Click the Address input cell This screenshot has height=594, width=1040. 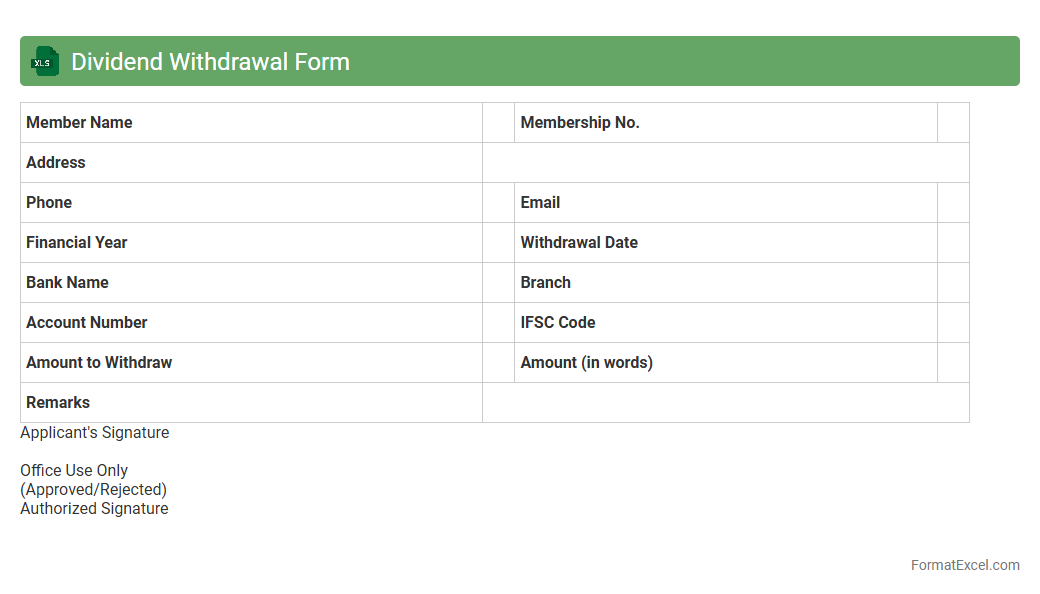click(725, 163)
